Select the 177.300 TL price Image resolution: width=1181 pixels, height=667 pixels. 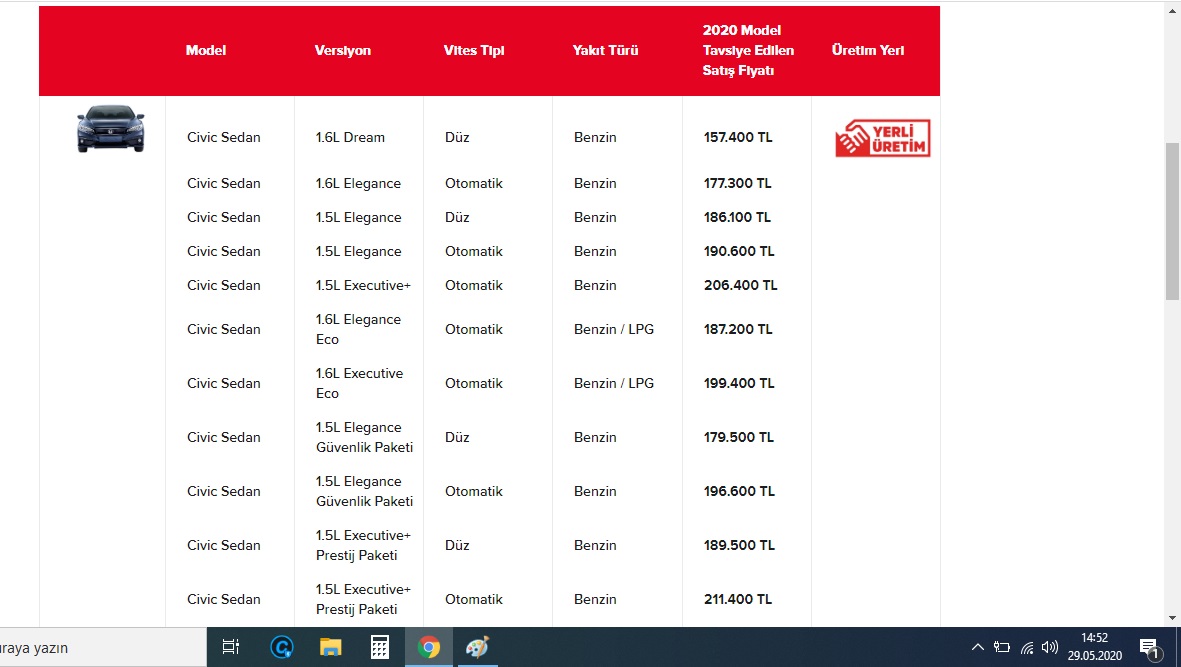pos(737,184)
